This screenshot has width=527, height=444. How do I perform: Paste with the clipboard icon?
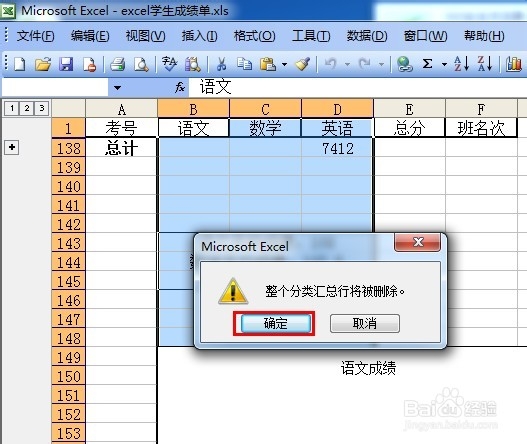pyautogui.click(x=268, y=64)
